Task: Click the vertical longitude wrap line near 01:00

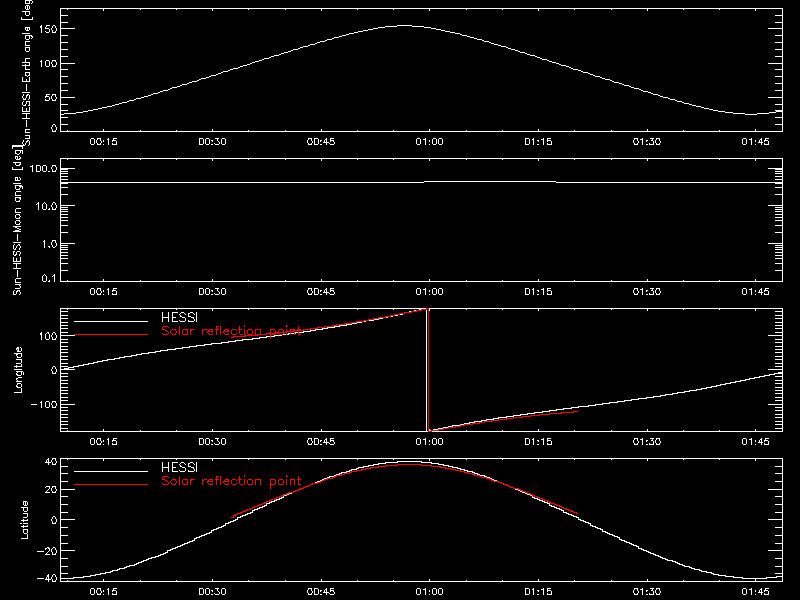Action: [x=427, y=370]
